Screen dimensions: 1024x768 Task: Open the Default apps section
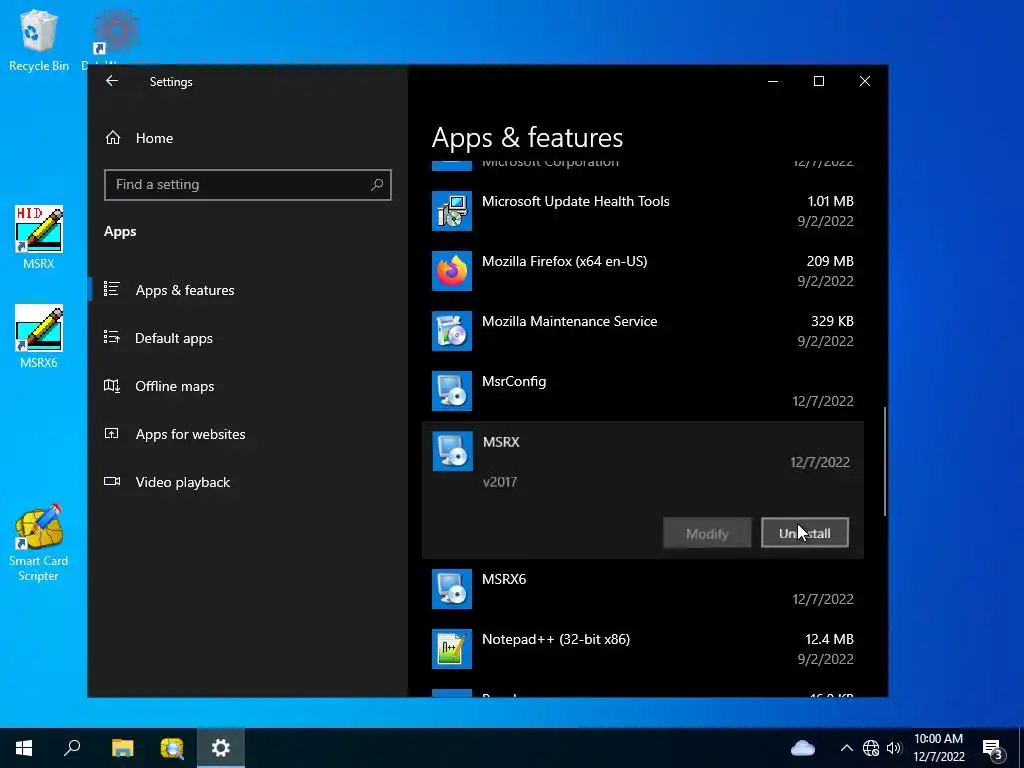coord(248,338)
